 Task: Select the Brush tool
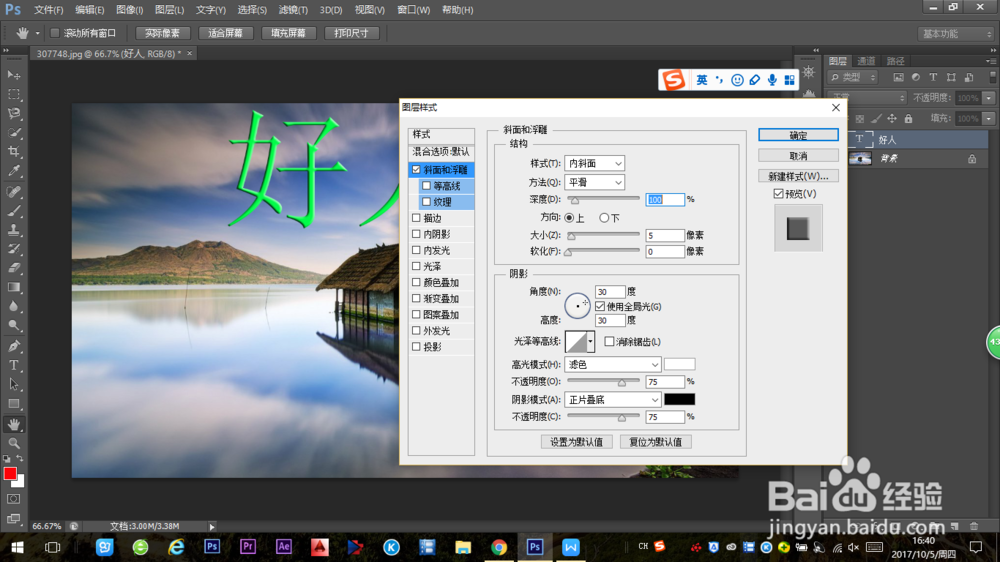(13, 211)
